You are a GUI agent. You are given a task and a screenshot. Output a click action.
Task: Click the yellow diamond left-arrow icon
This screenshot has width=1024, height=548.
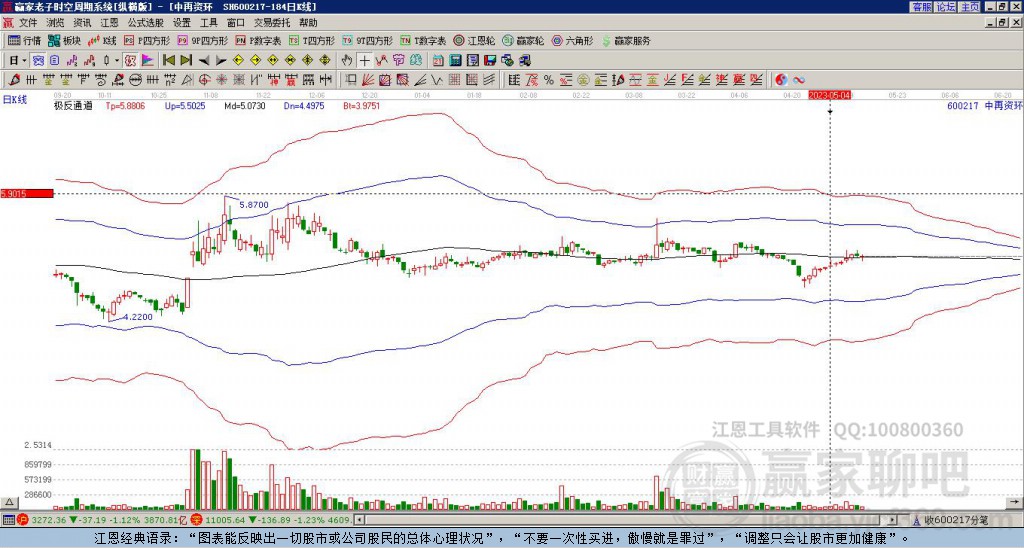pos(238,61)
